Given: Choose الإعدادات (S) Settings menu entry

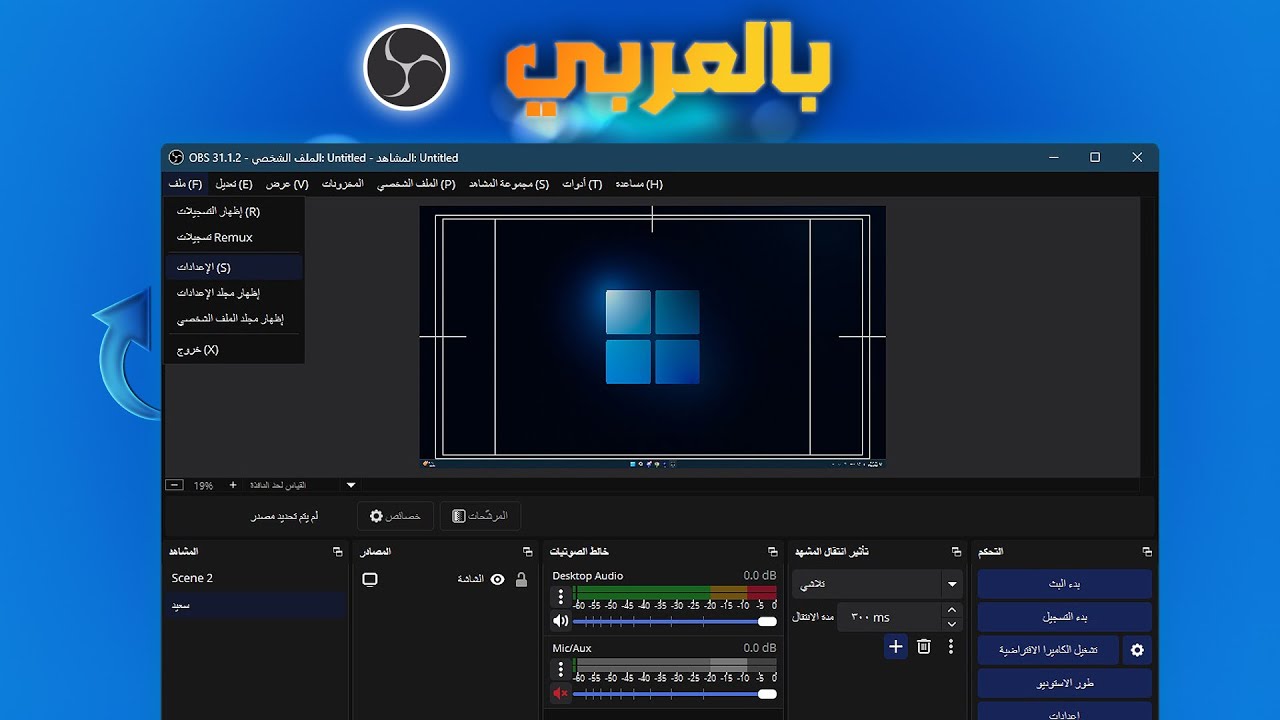Looking at the screenshot, I should click(x=234, y=267).
